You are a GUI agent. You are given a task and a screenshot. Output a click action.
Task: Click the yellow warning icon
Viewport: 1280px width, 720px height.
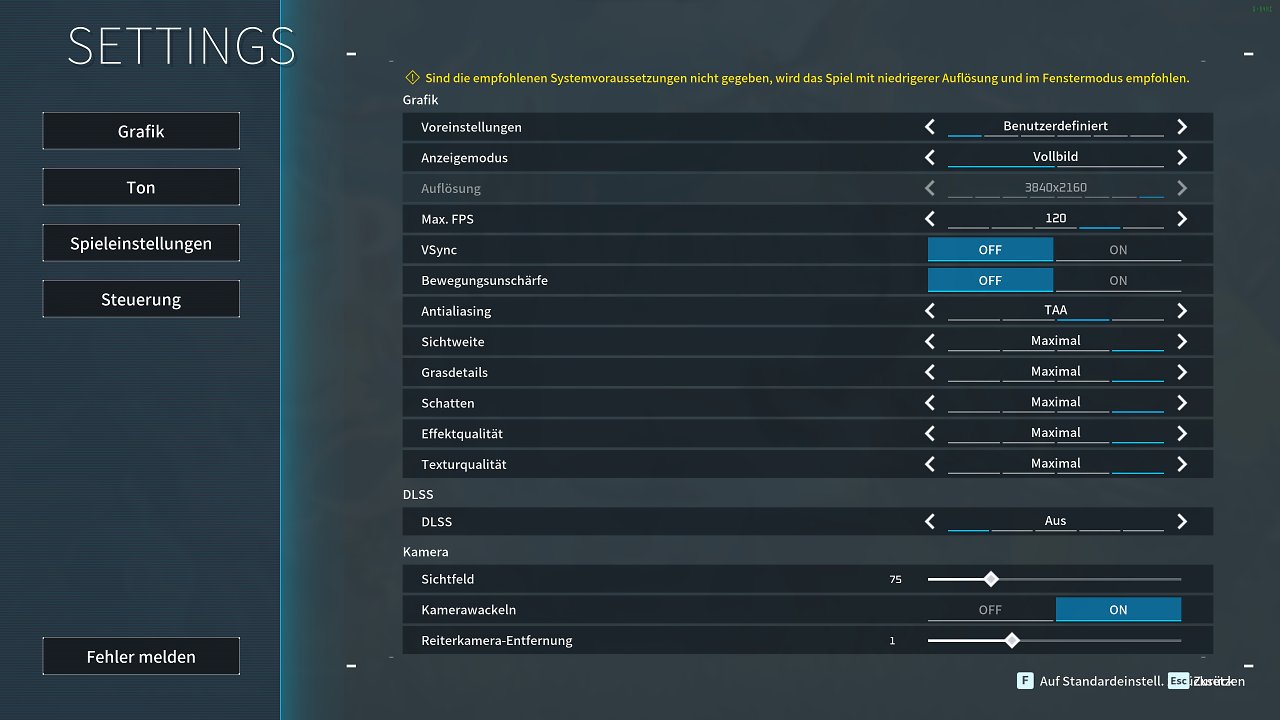coord(412,77)
